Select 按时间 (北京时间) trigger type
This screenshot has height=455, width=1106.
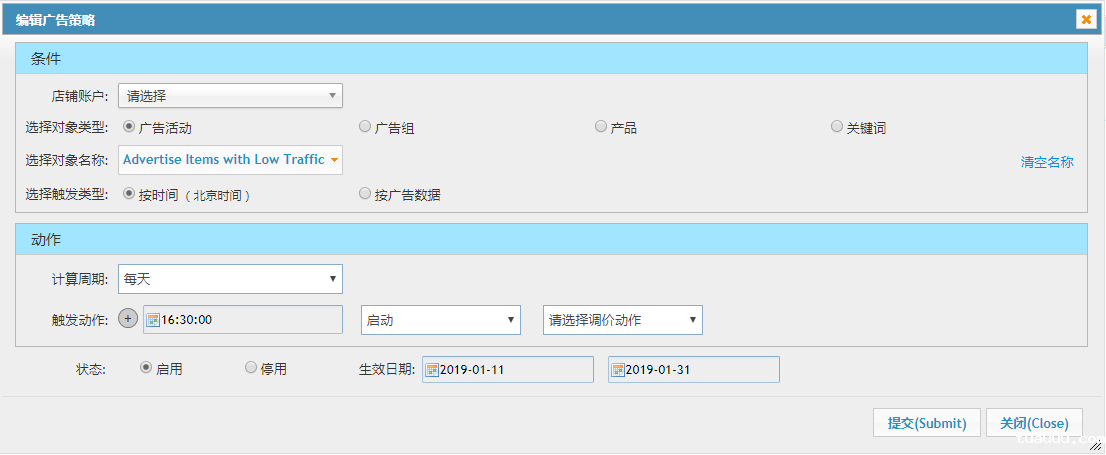129,194
